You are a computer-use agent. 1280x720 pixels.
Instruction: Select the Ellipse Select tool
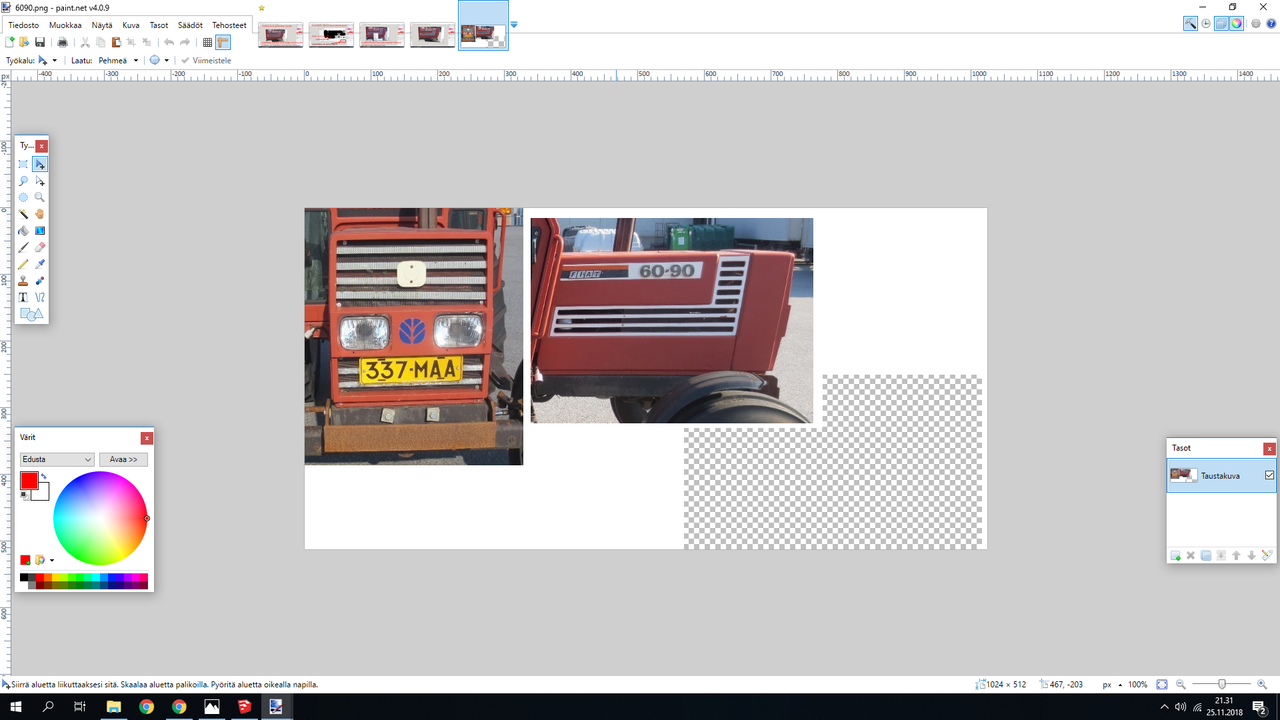coord(23,198)
